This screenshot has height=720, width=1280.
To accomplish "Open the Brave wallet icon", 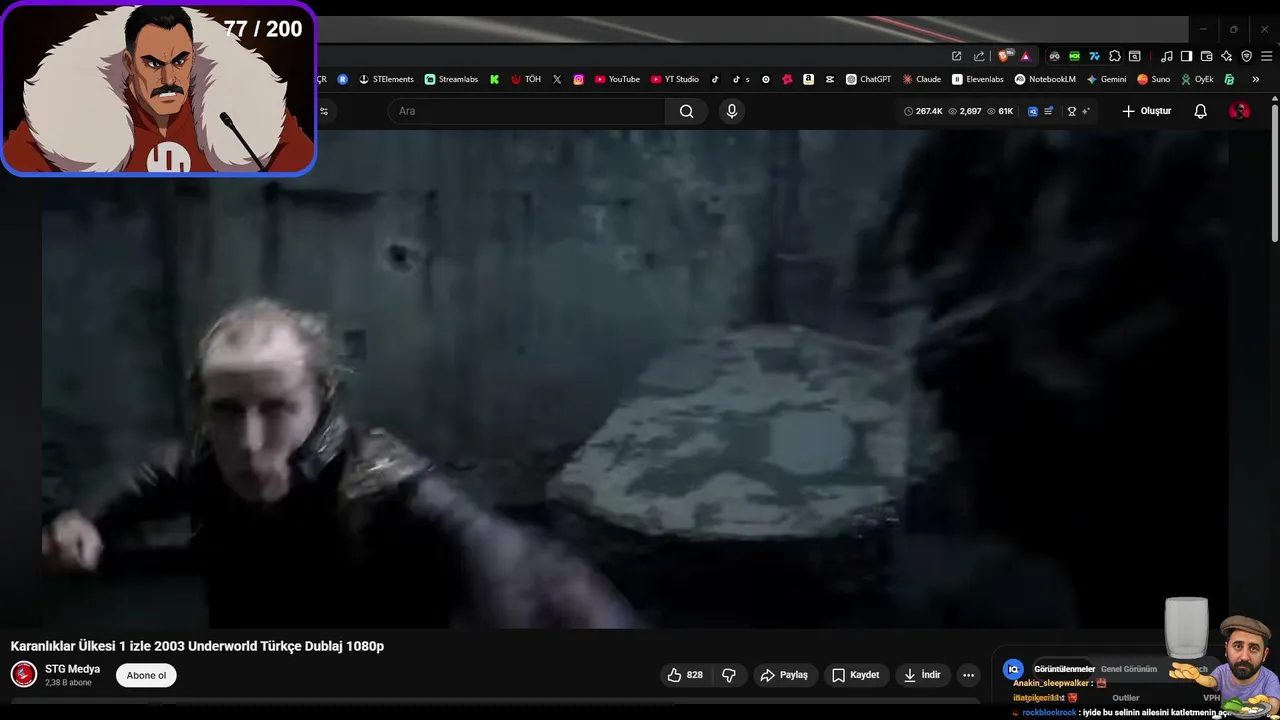I will [x=1207, y=56].
